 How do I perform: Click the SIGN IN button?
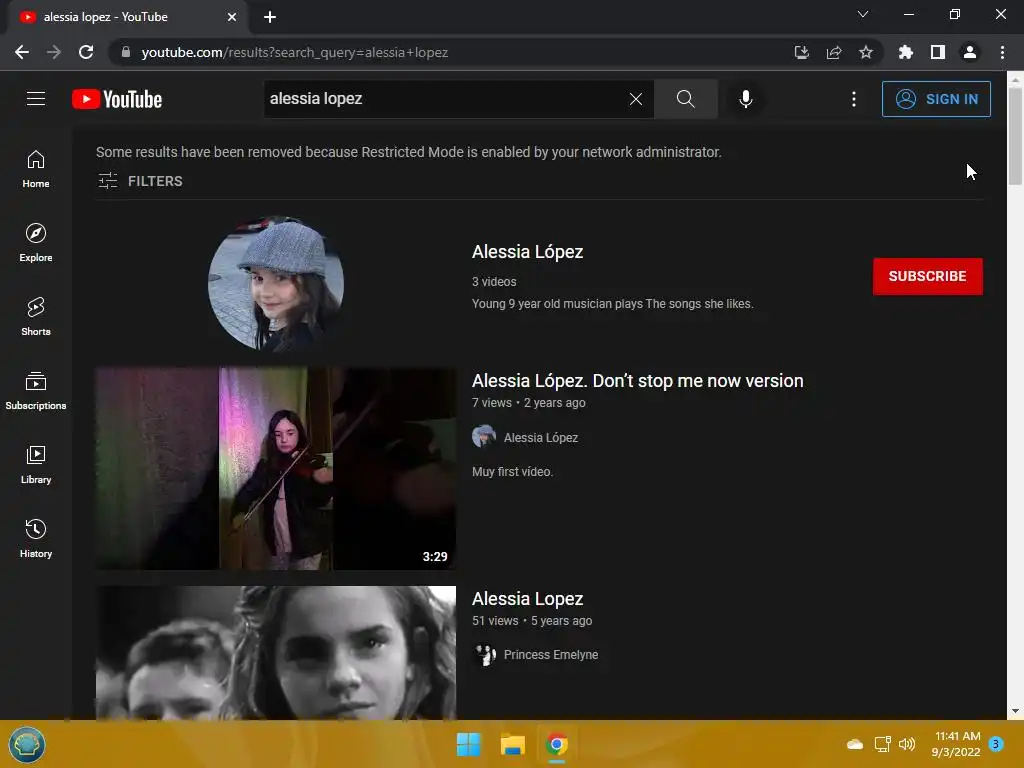tap(936, 99)
